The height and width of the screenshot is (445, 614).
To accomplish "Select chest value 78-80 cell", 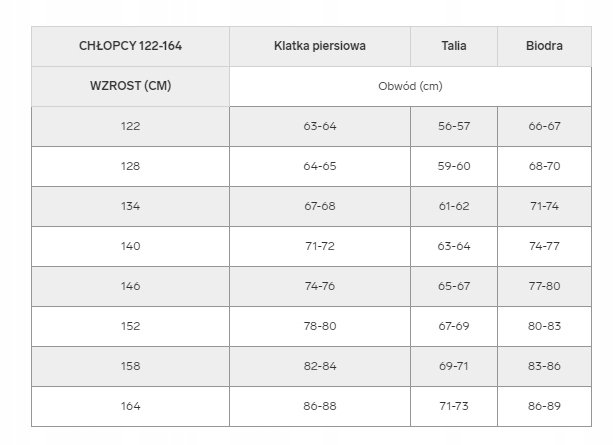I will [319, 326].
